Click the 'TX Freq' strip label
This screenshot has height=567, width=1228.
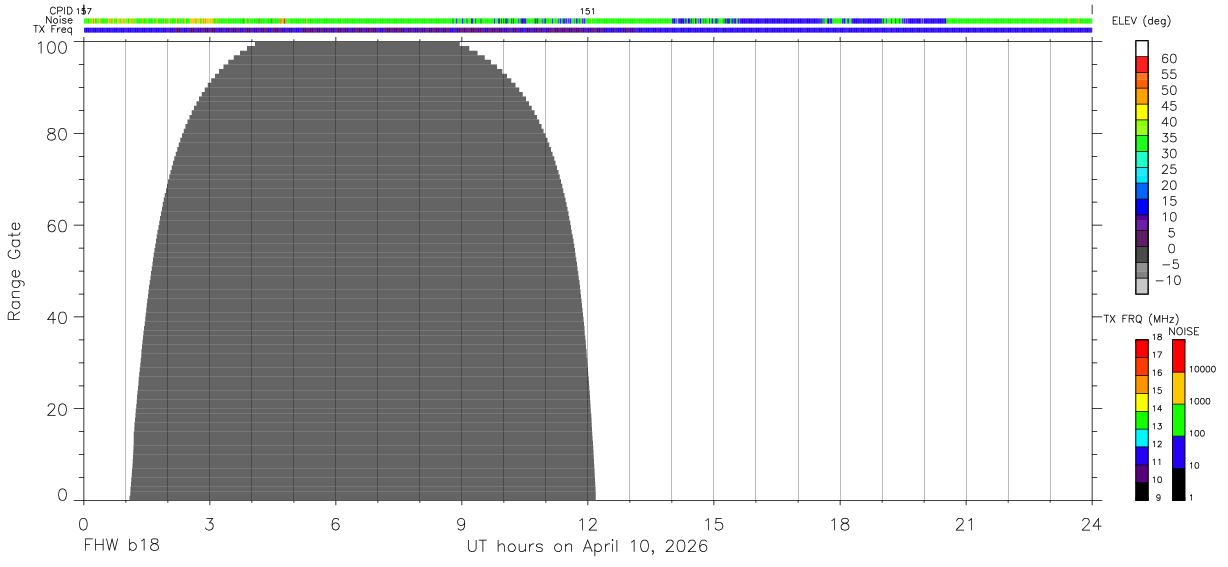(x=53, y=30)
